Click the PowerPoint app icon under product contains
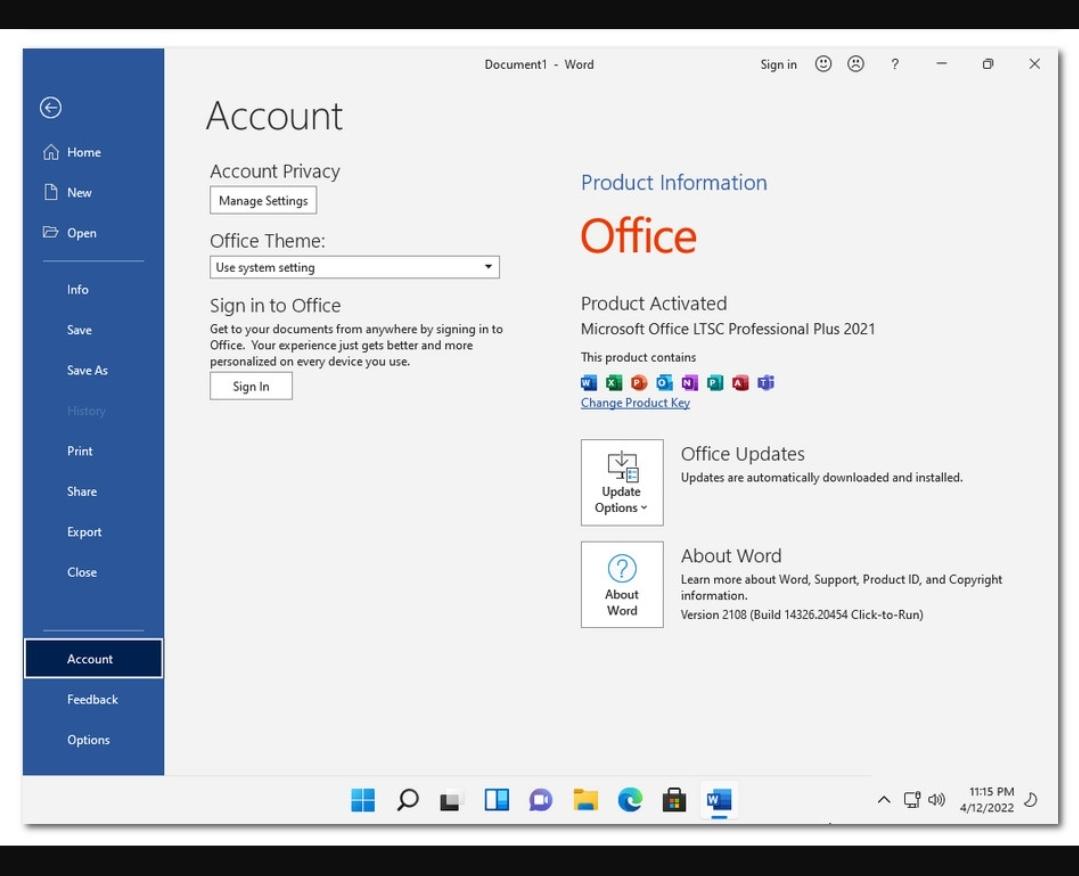This screenshot has height=876, width=1079. pos(639,383)
